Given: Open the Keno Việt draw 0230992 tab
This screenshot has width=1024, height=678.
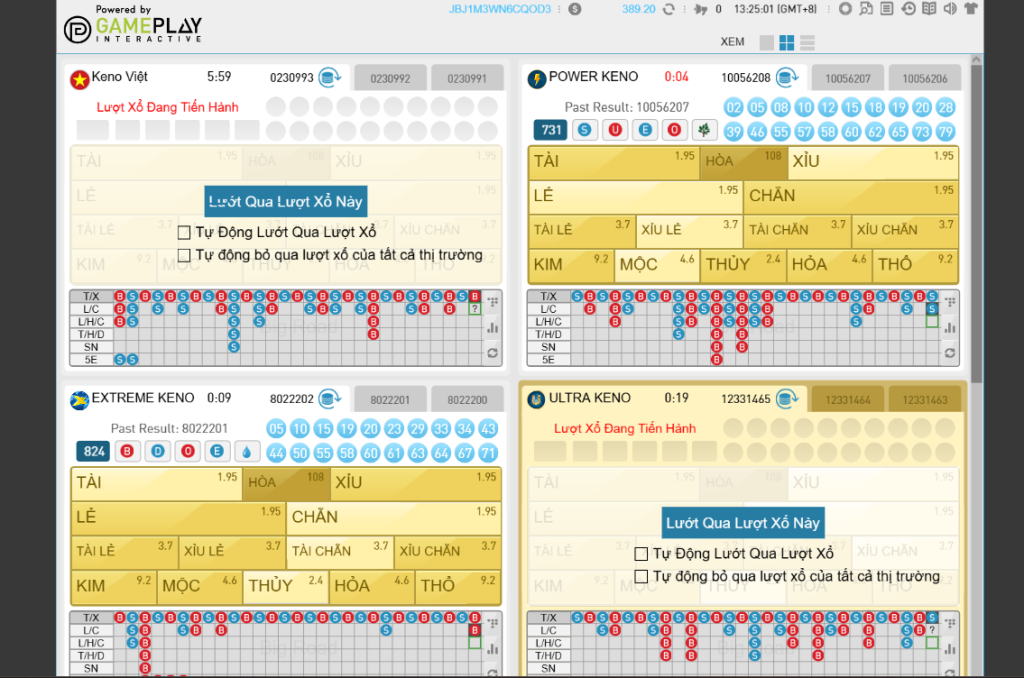Looking at the screenshot, I should [x=391, y=78].
